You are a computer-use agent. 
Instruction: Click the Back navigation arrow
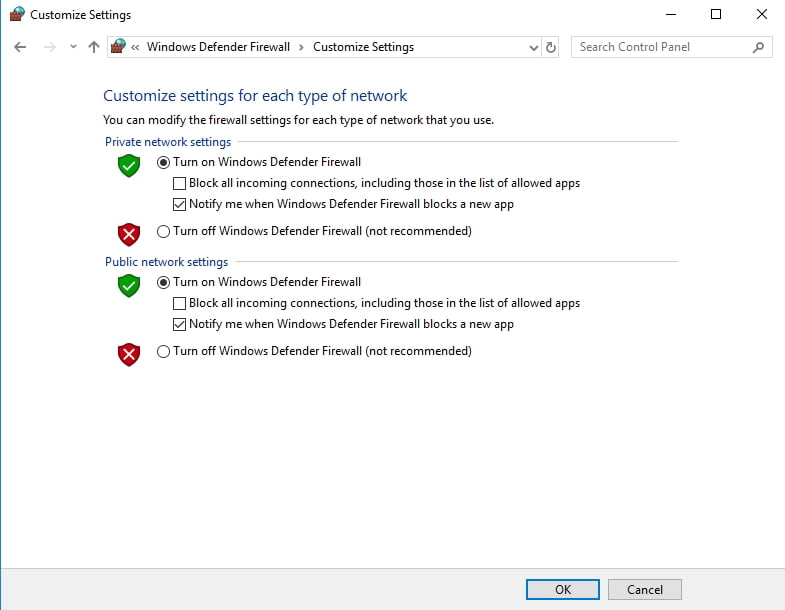coord(20,47)
